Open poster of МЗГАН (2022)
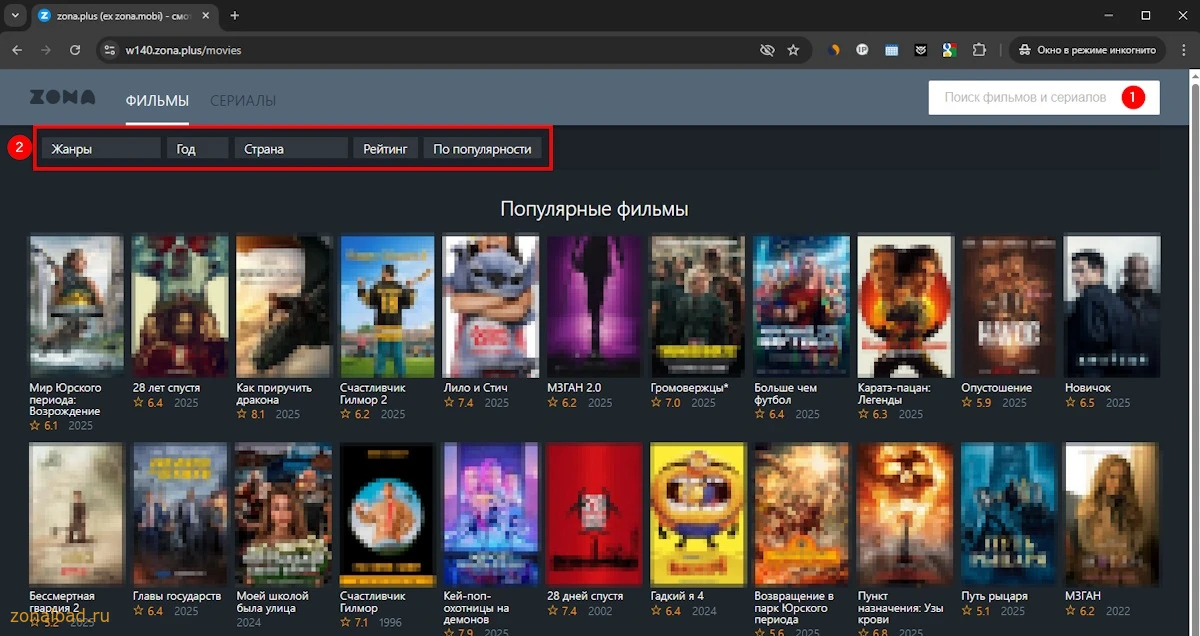This screenshot has height=636, width=1200. tap(1112, 514)
